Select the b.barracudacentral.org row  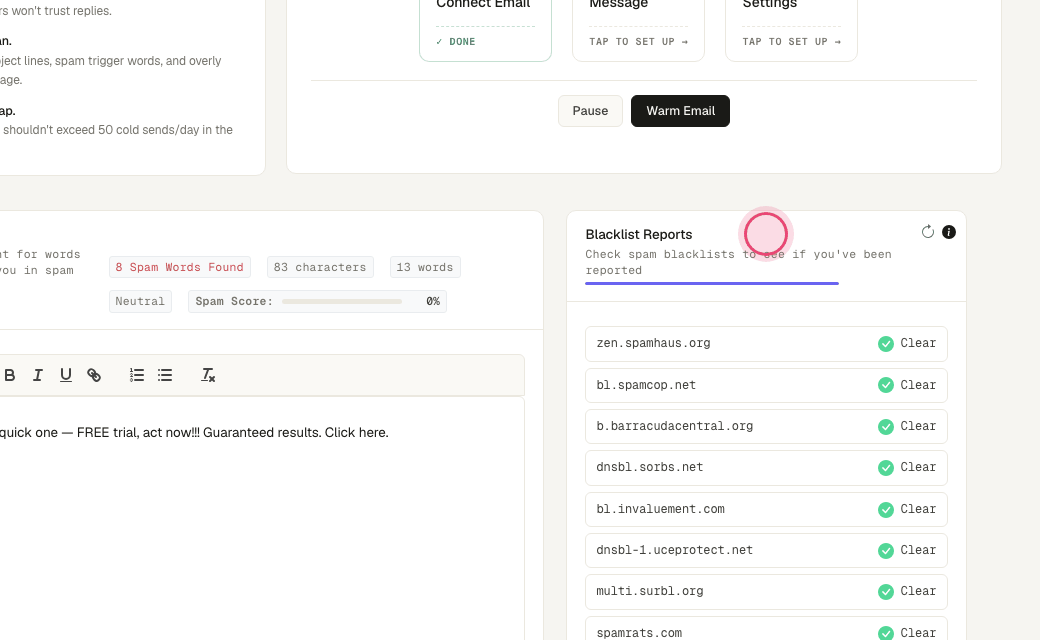point(766,426)
